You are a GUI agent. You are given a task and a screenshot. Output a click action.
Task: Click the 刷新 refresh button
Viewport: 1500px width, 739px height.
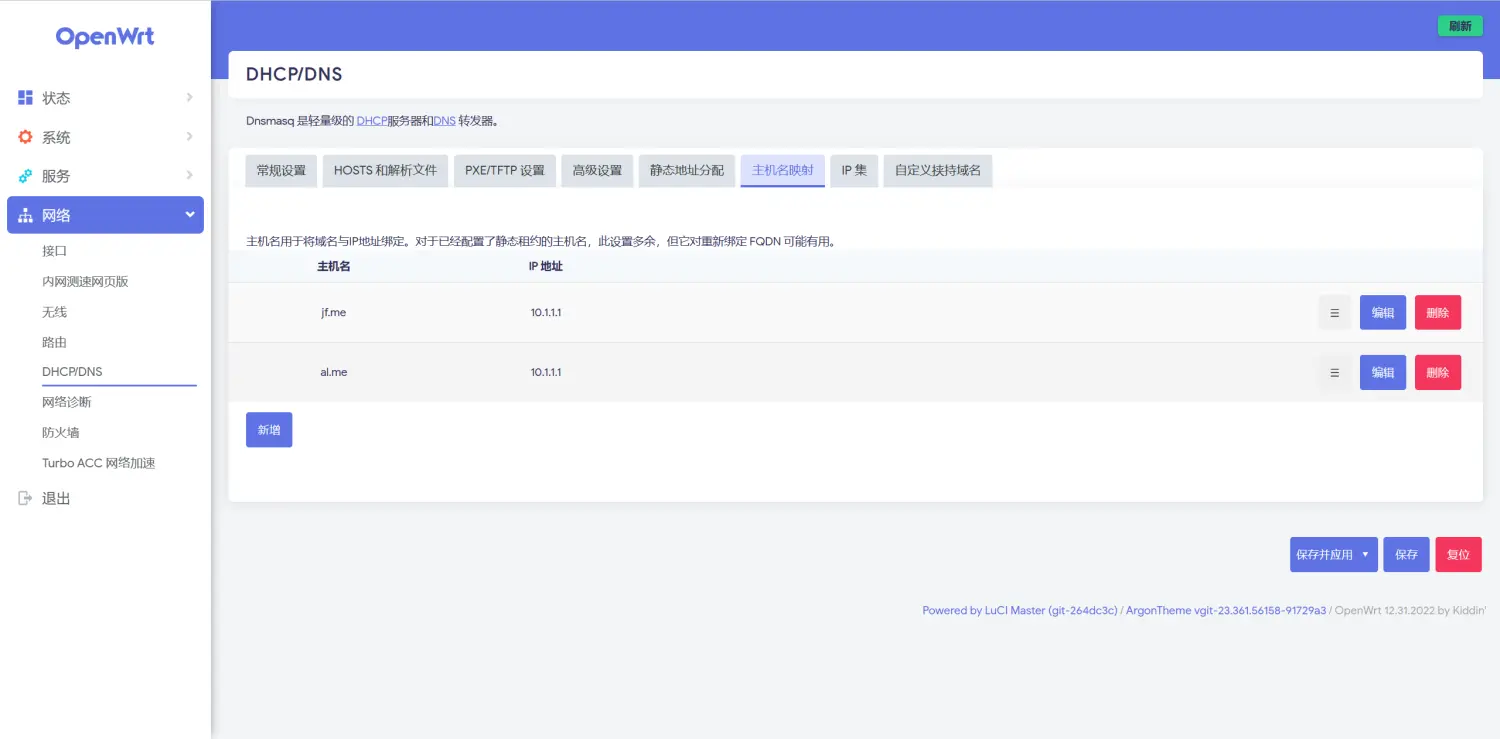point(1459,25)
